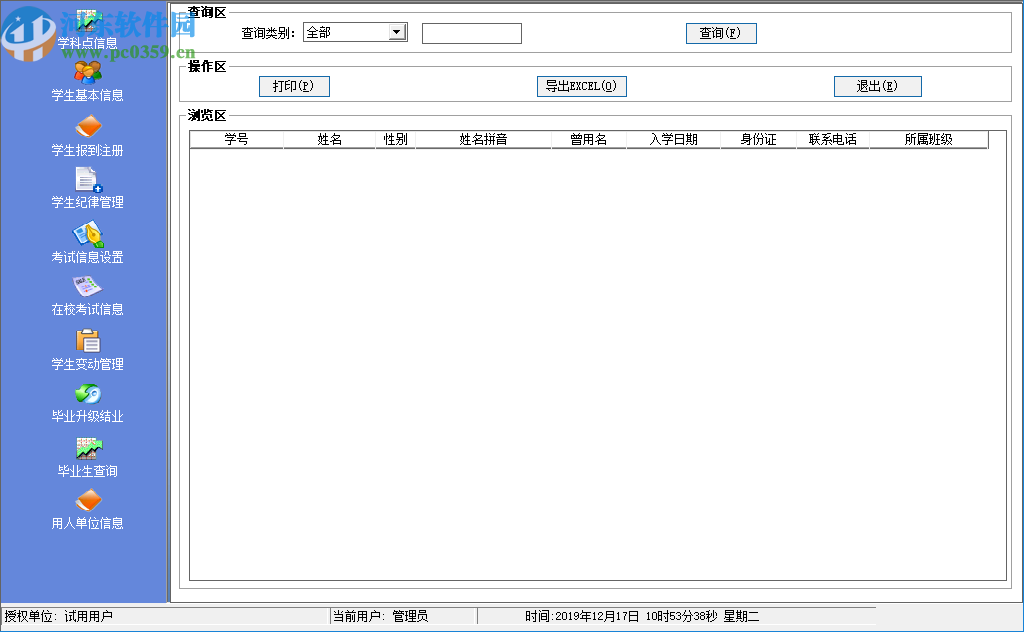
Task: Click the 退出(E) button
Action: 877,86
